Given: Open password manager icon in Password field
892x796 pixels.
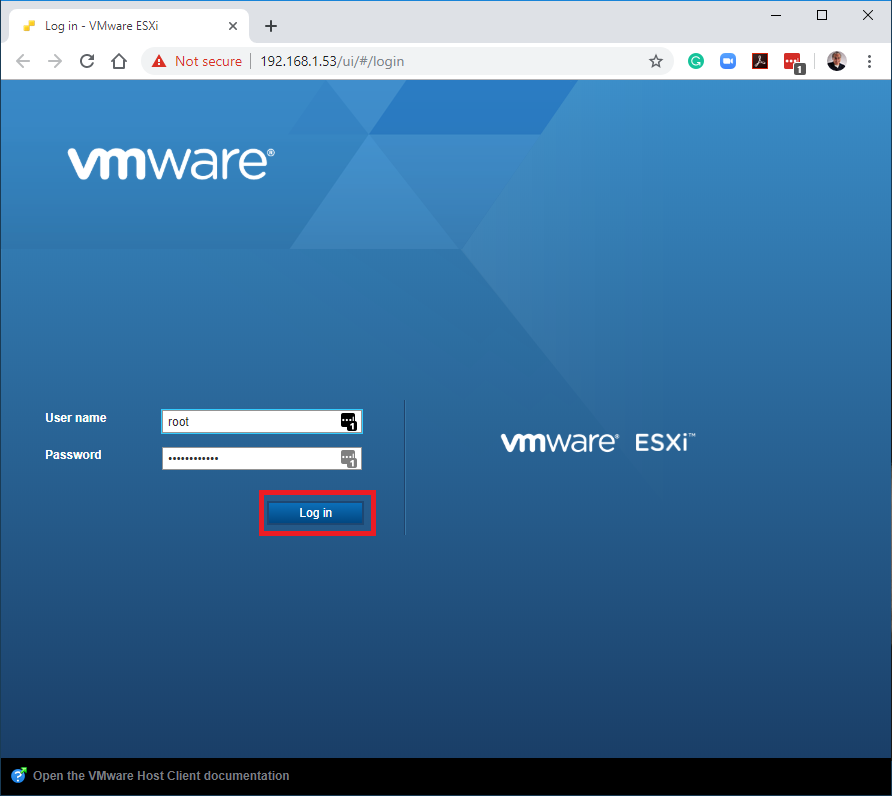Looking at the screenshot, I should 348,458.
